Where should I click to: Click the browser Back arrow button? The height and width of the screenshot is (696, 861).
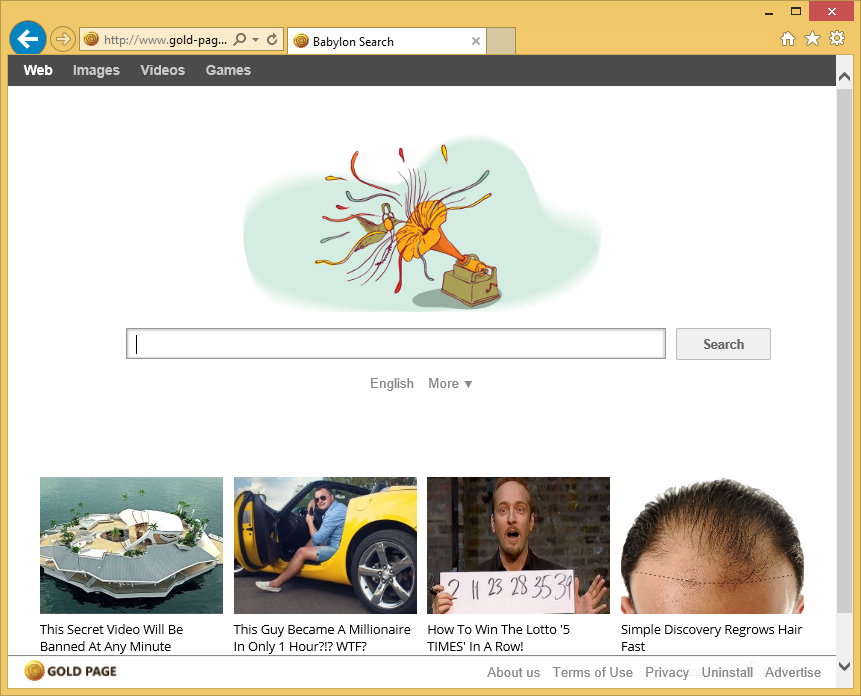(28, 39)
